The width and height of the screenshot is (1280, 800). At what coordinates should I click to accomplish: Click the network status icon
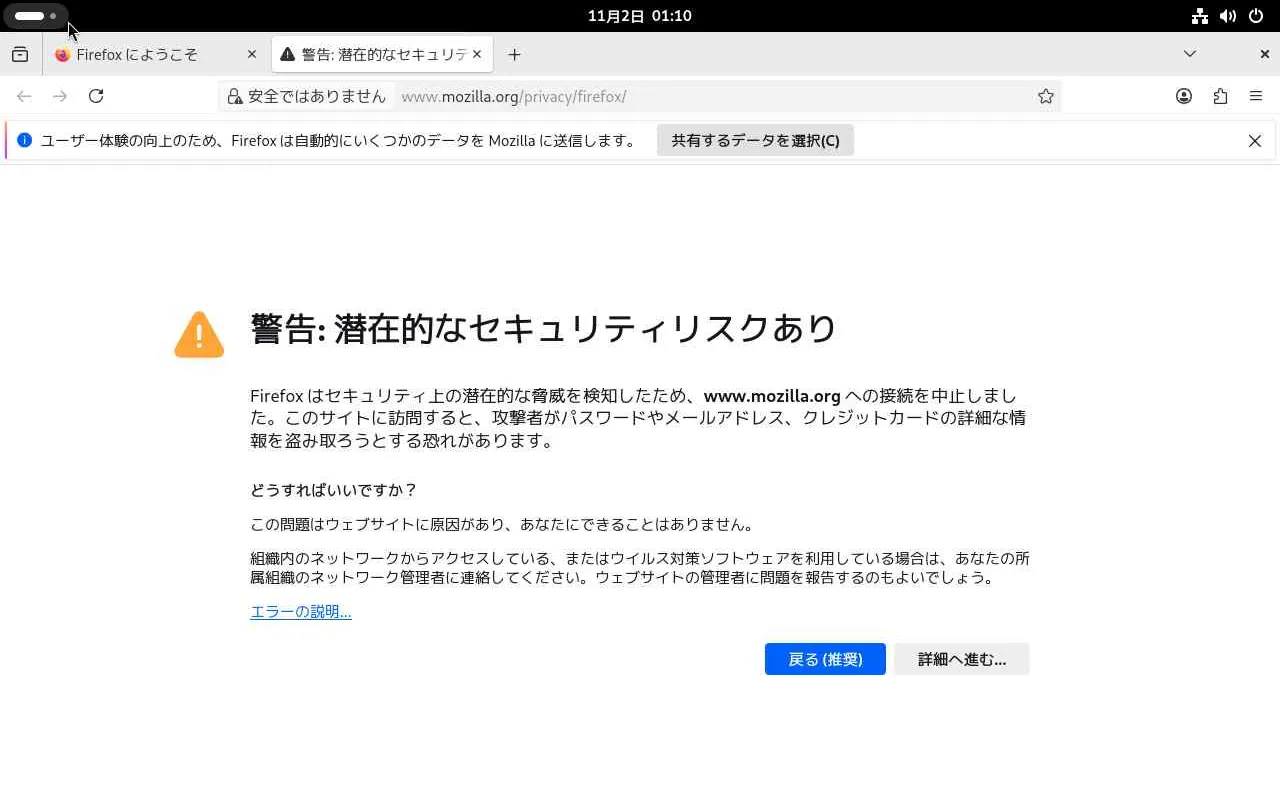point(1200,16)
